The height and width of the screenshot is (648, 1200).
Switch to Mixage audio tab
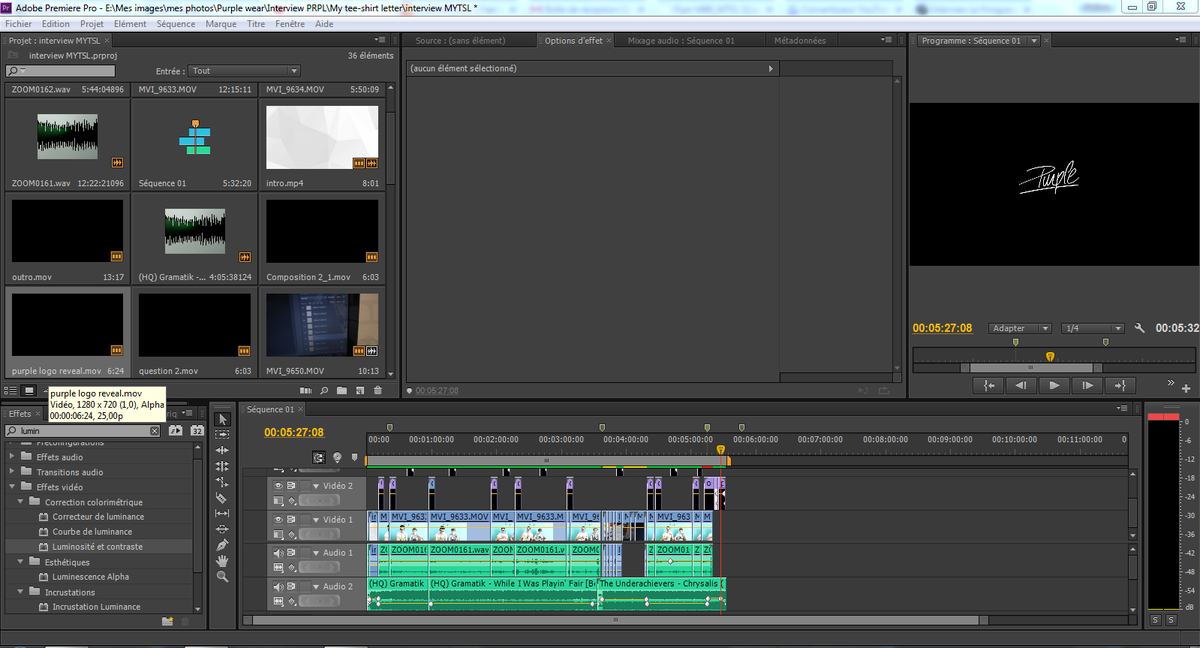[681, 41]
